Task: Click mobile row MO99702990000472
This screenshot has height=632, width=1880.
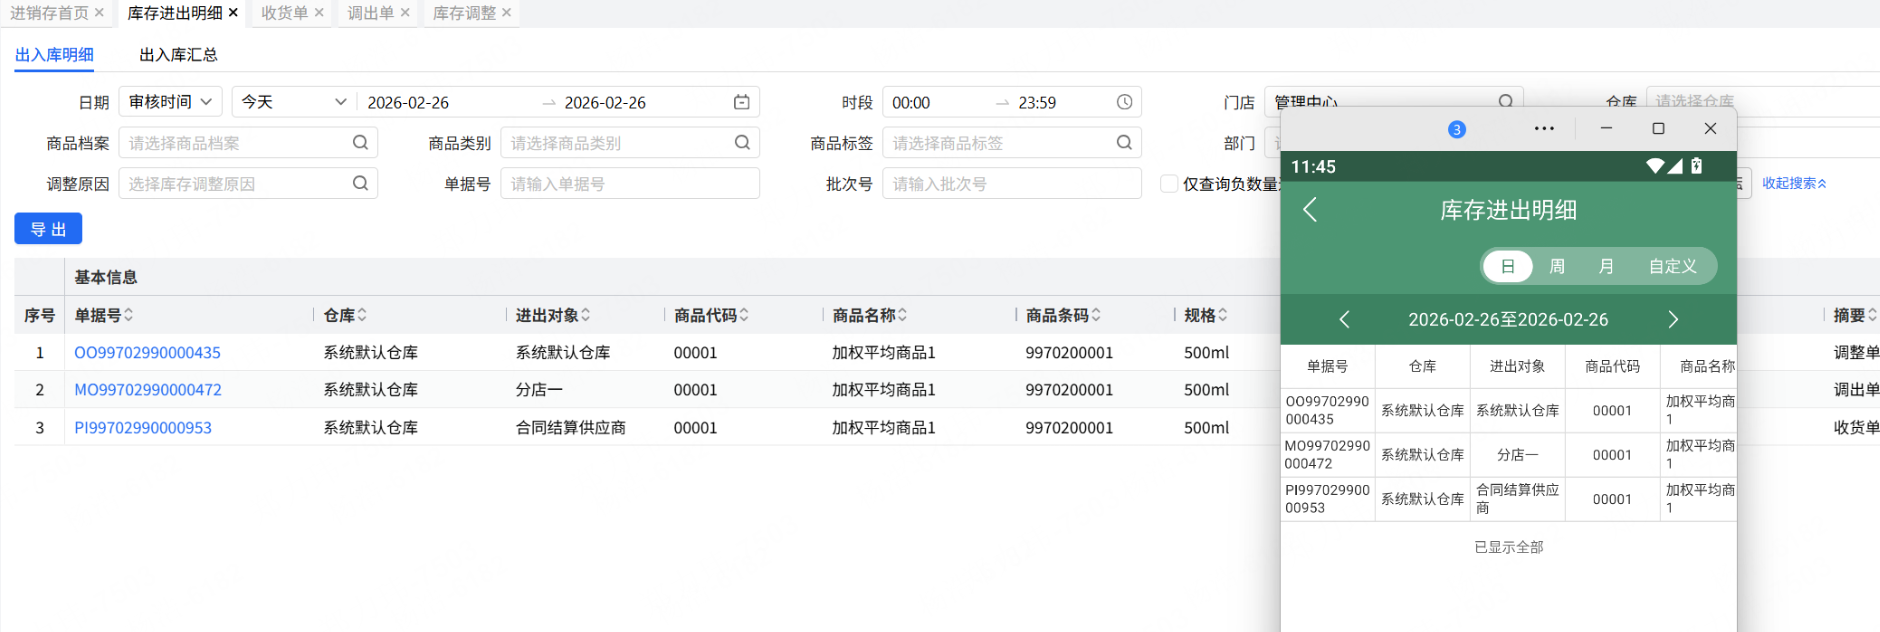Action: click(x=1508, y=455)
